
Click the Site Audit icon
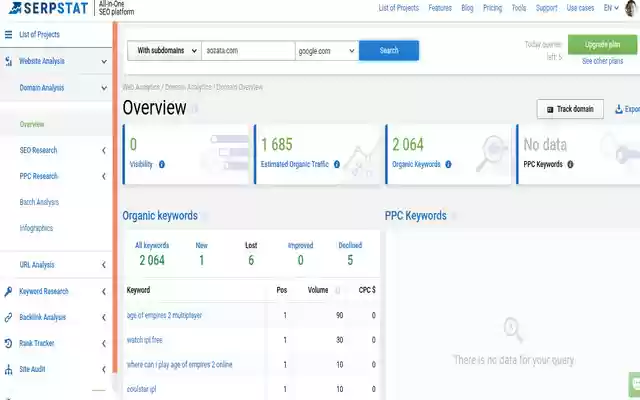pos(8,369)
